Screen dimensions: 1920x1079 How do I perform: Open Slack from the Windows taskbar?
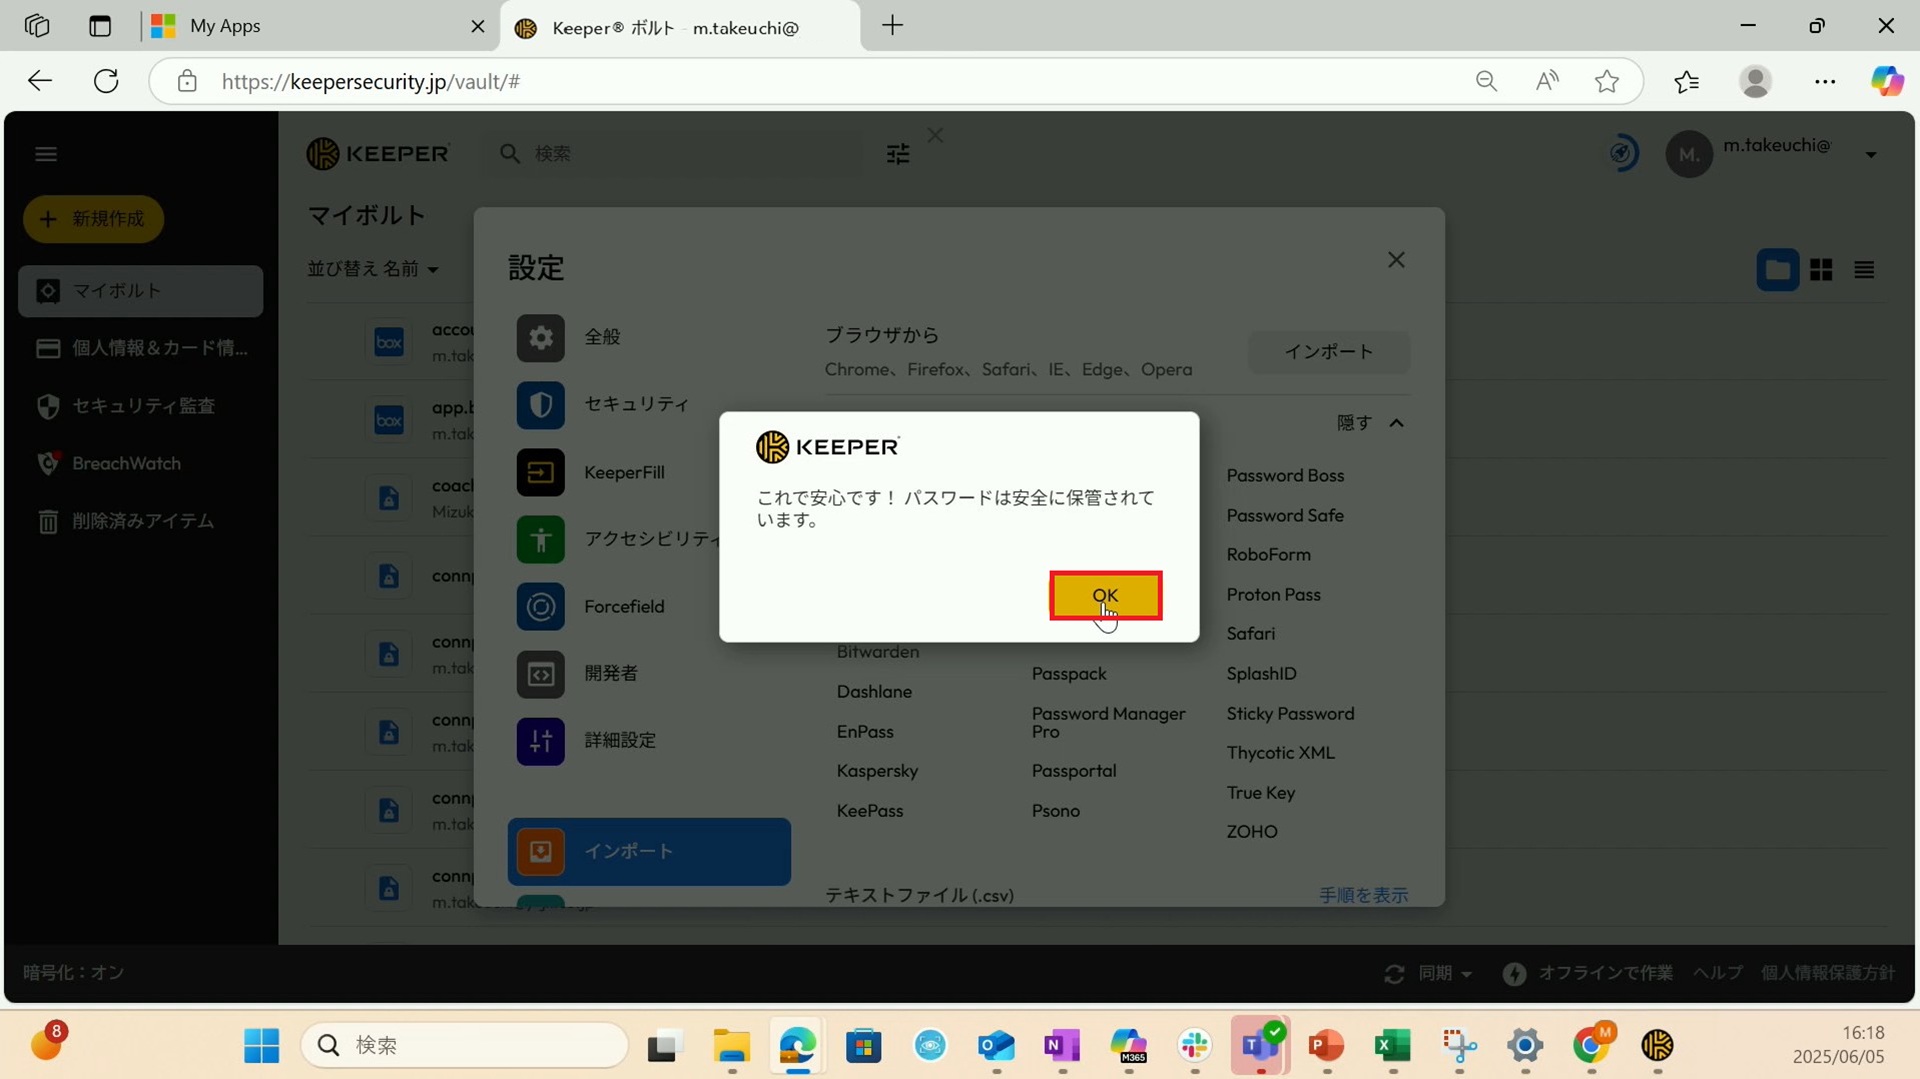coord(1194,1046)
